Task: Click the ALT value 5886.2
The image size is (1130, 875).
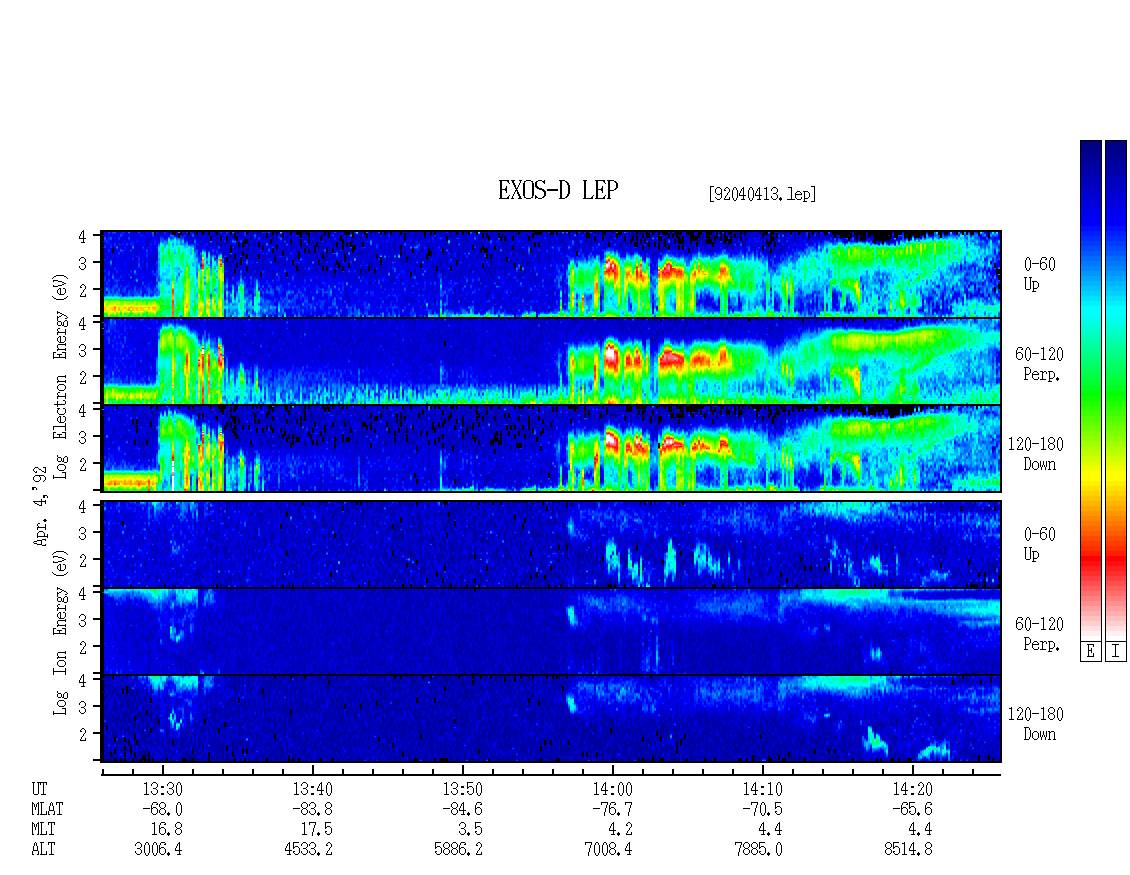Action: pos(458,850)
